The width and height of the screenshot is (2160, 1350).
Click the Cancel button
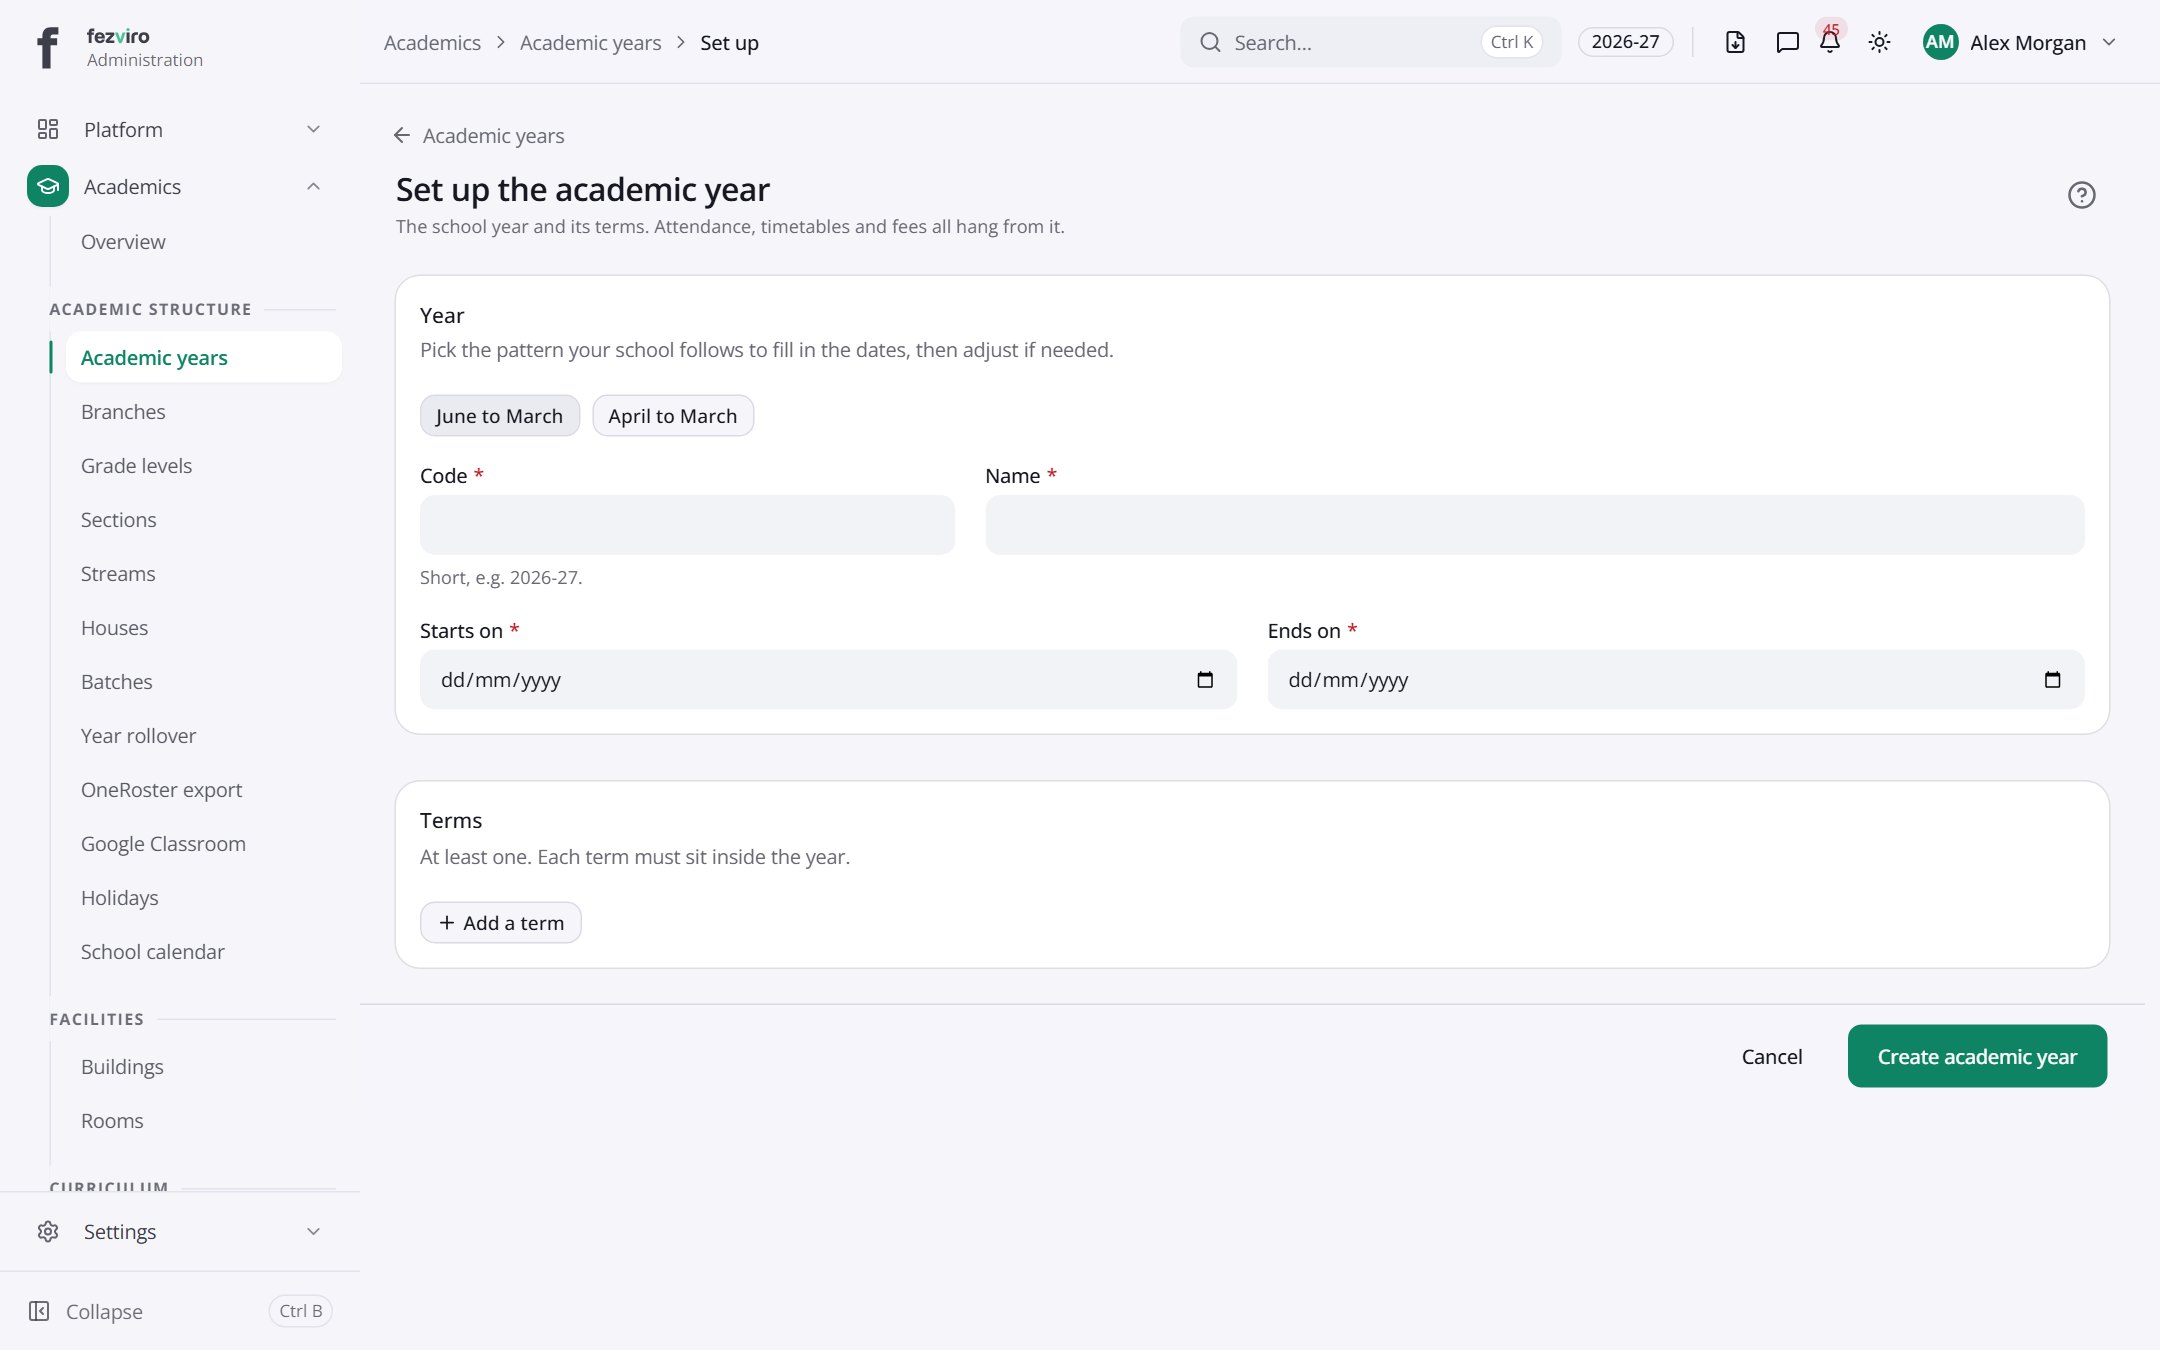click(1772, 1056)
